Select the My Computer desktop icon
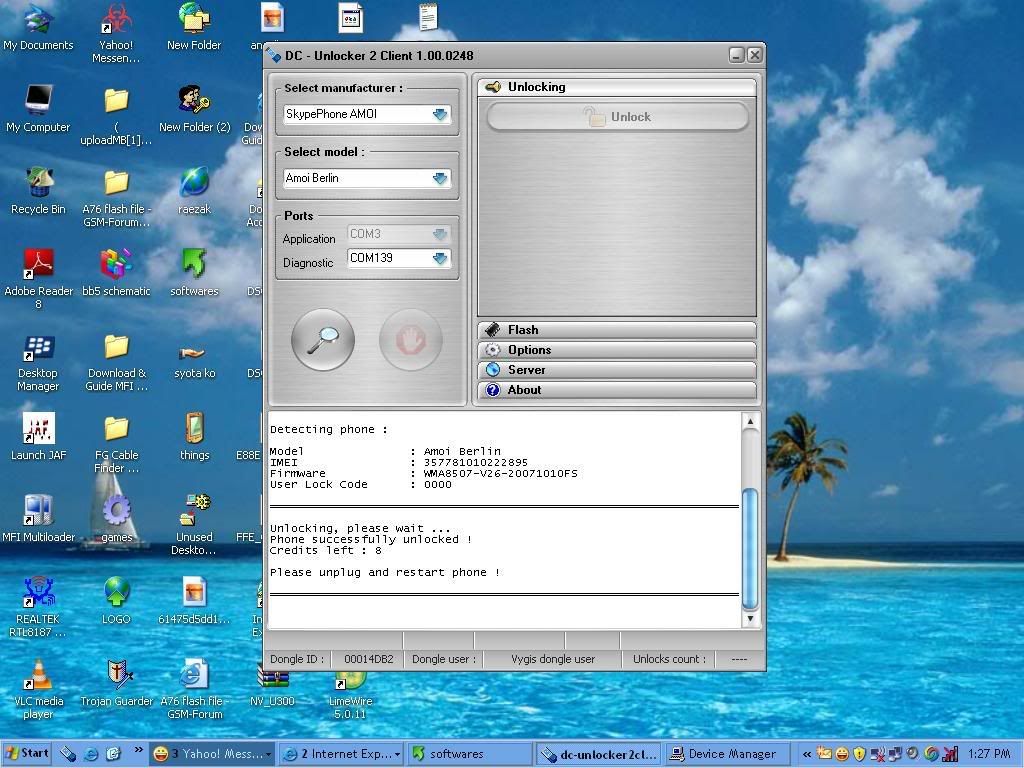 click(x=39, y=110)
